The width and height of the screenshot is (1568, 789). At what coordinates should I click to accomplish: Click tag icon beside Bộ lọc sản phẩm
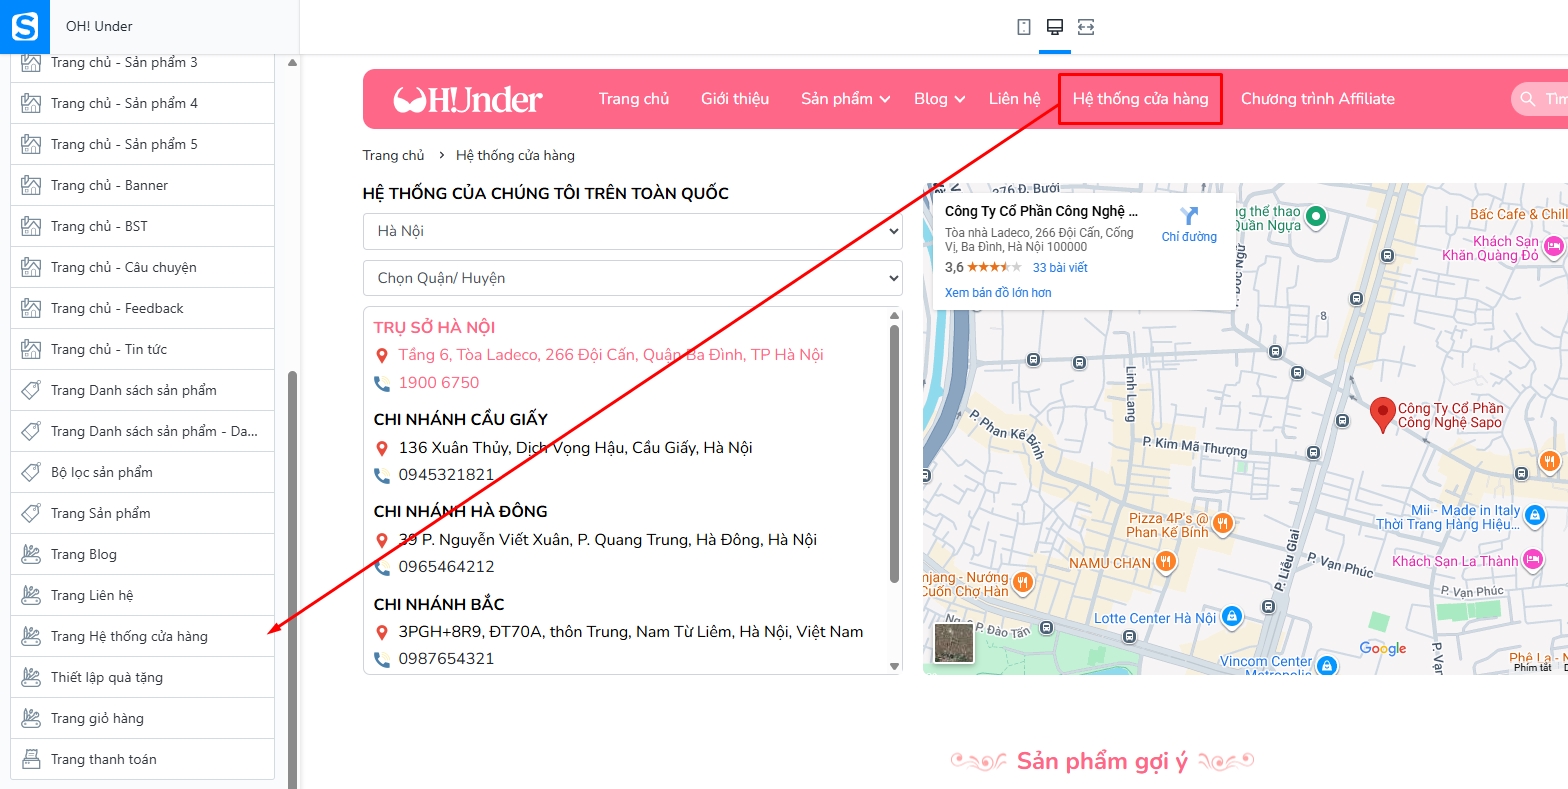[31, 472]
